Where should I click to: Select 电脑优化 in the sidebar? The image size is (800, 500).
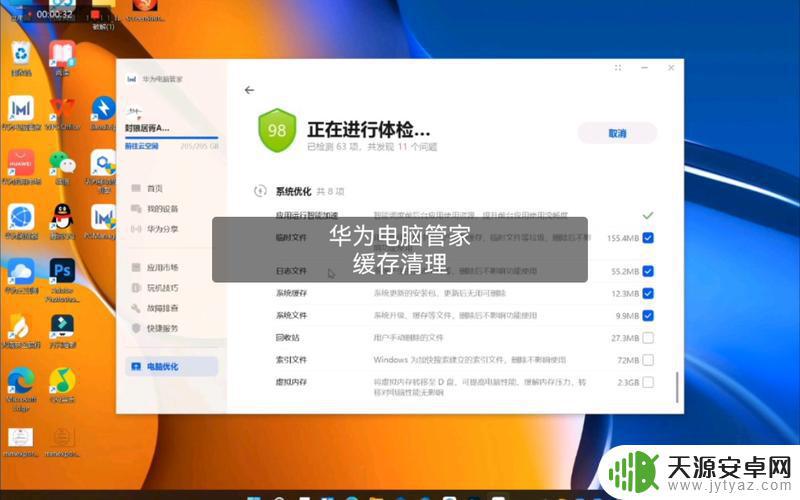coord(171,366)
